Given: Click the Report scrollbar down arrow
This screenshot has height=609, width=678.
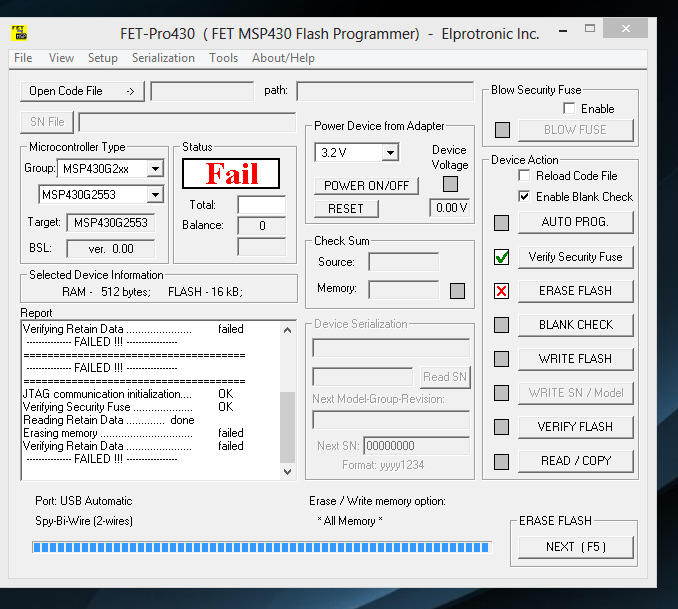Looking at the screenshot, I should pos(288,472).
